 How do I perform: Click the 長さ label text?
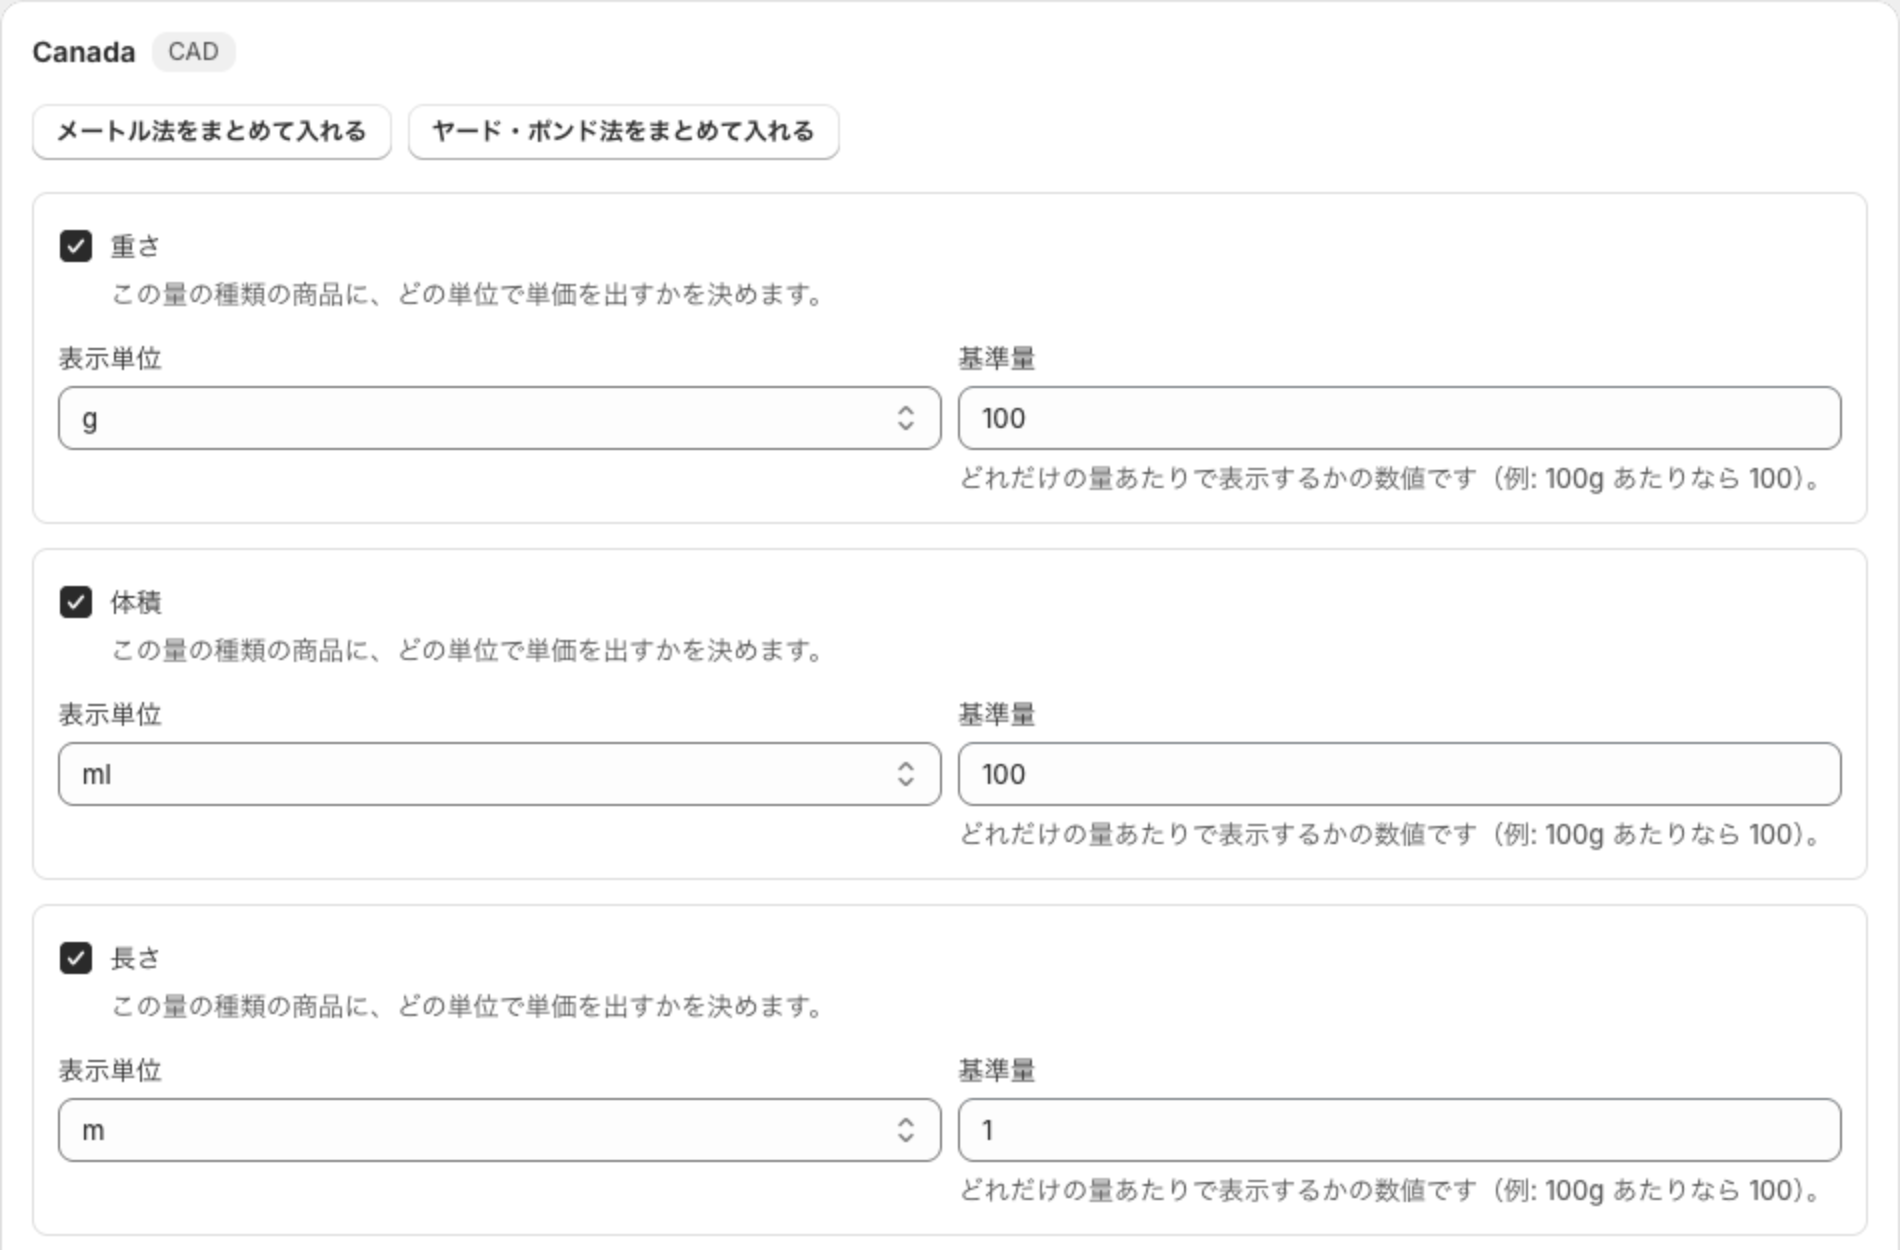[x=135, y=958]
